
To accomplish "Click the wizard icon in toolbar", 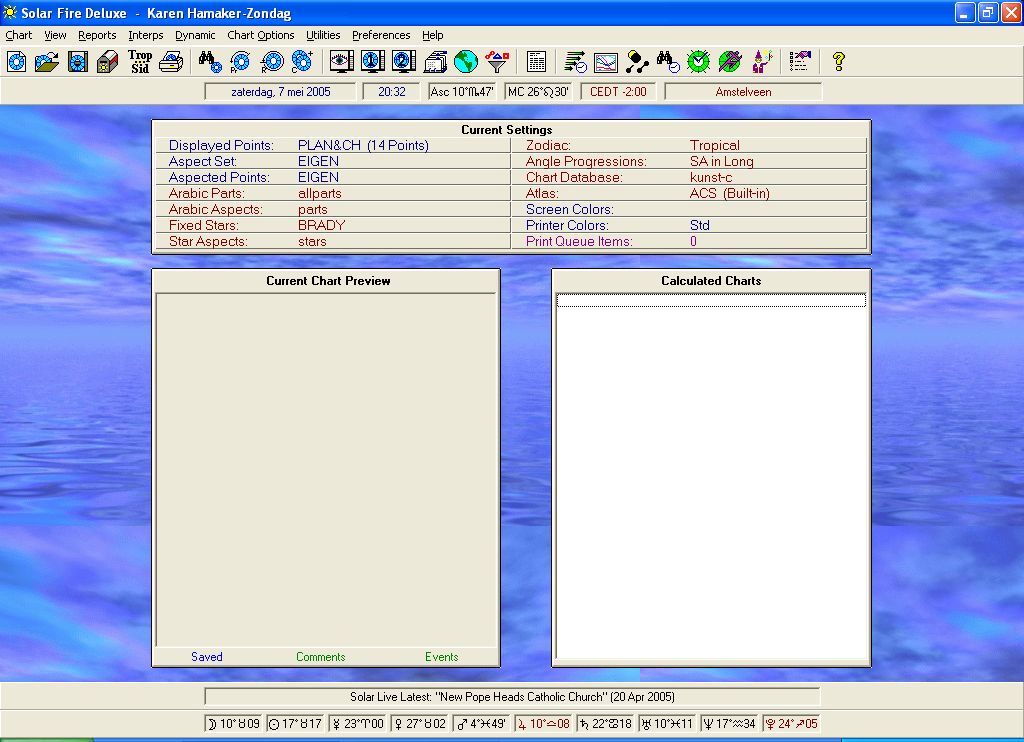I will (x=762, y=62).
